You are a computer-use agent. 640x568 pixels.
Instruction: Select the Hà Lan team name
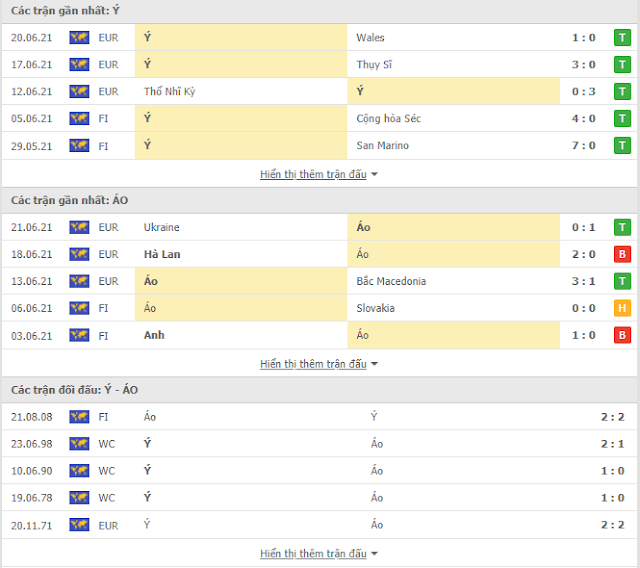point(162,254)
